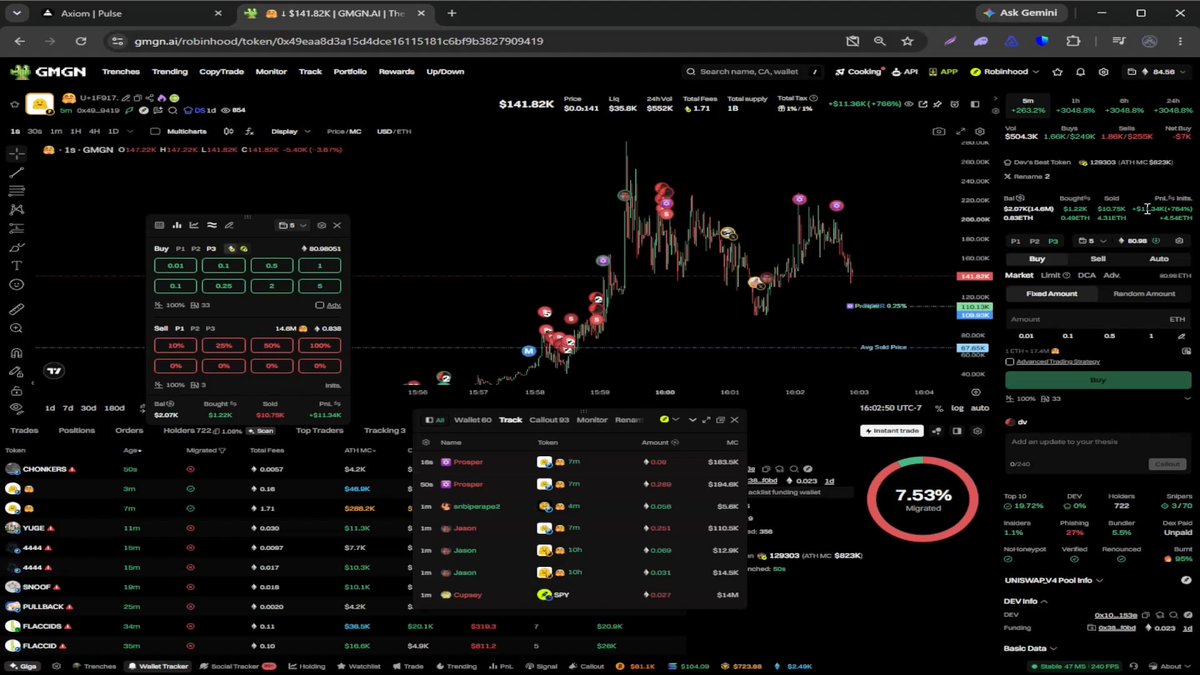The image size is (1200, 675).
Task: Select the trend line drawing tool
Action: tap(16, 172)
